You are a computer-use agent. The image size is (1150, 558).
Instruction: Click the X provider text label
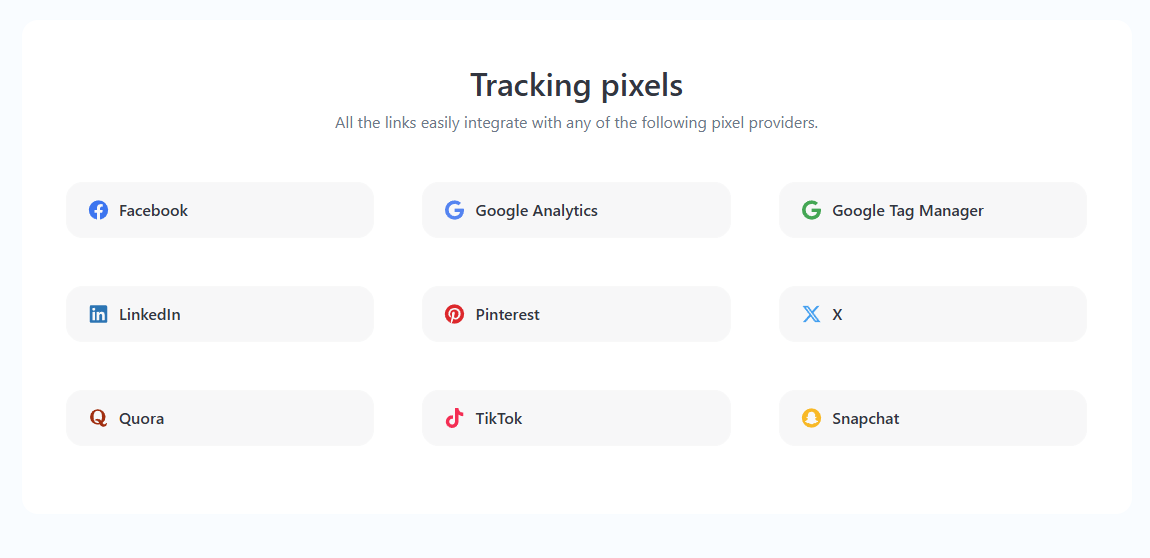click(x=837, y=314)
